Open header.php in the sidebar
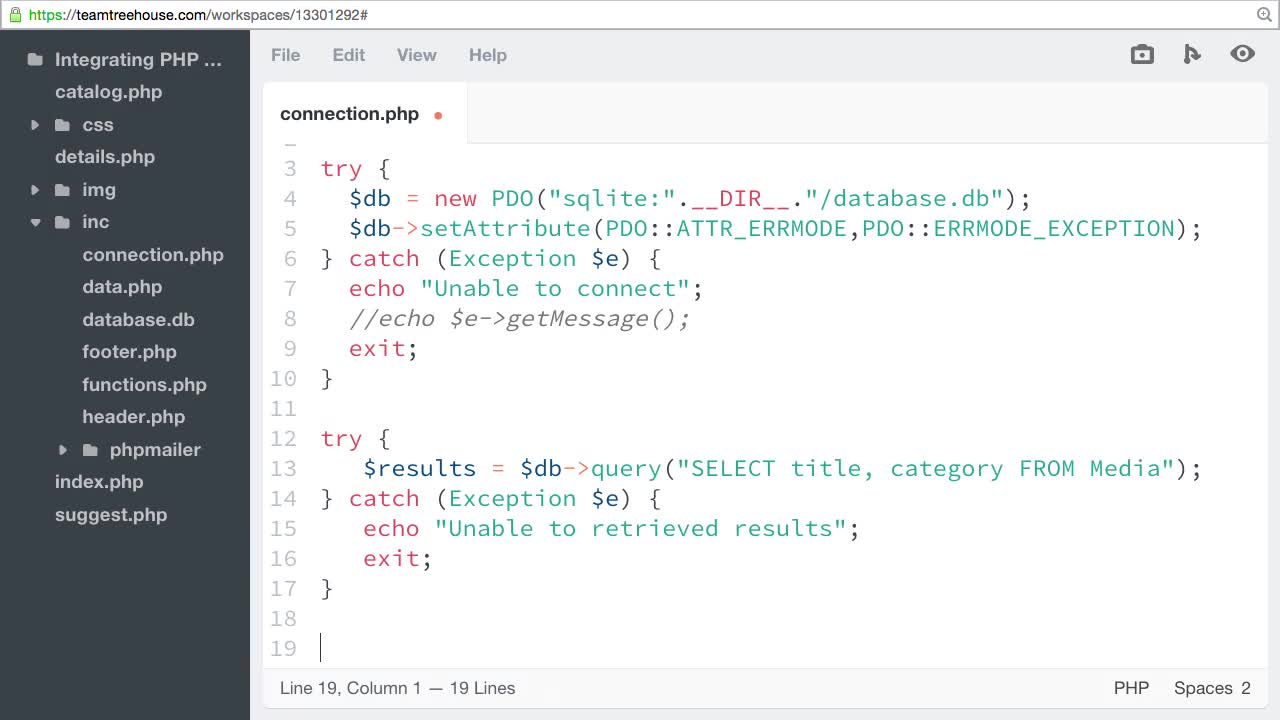 133,417
